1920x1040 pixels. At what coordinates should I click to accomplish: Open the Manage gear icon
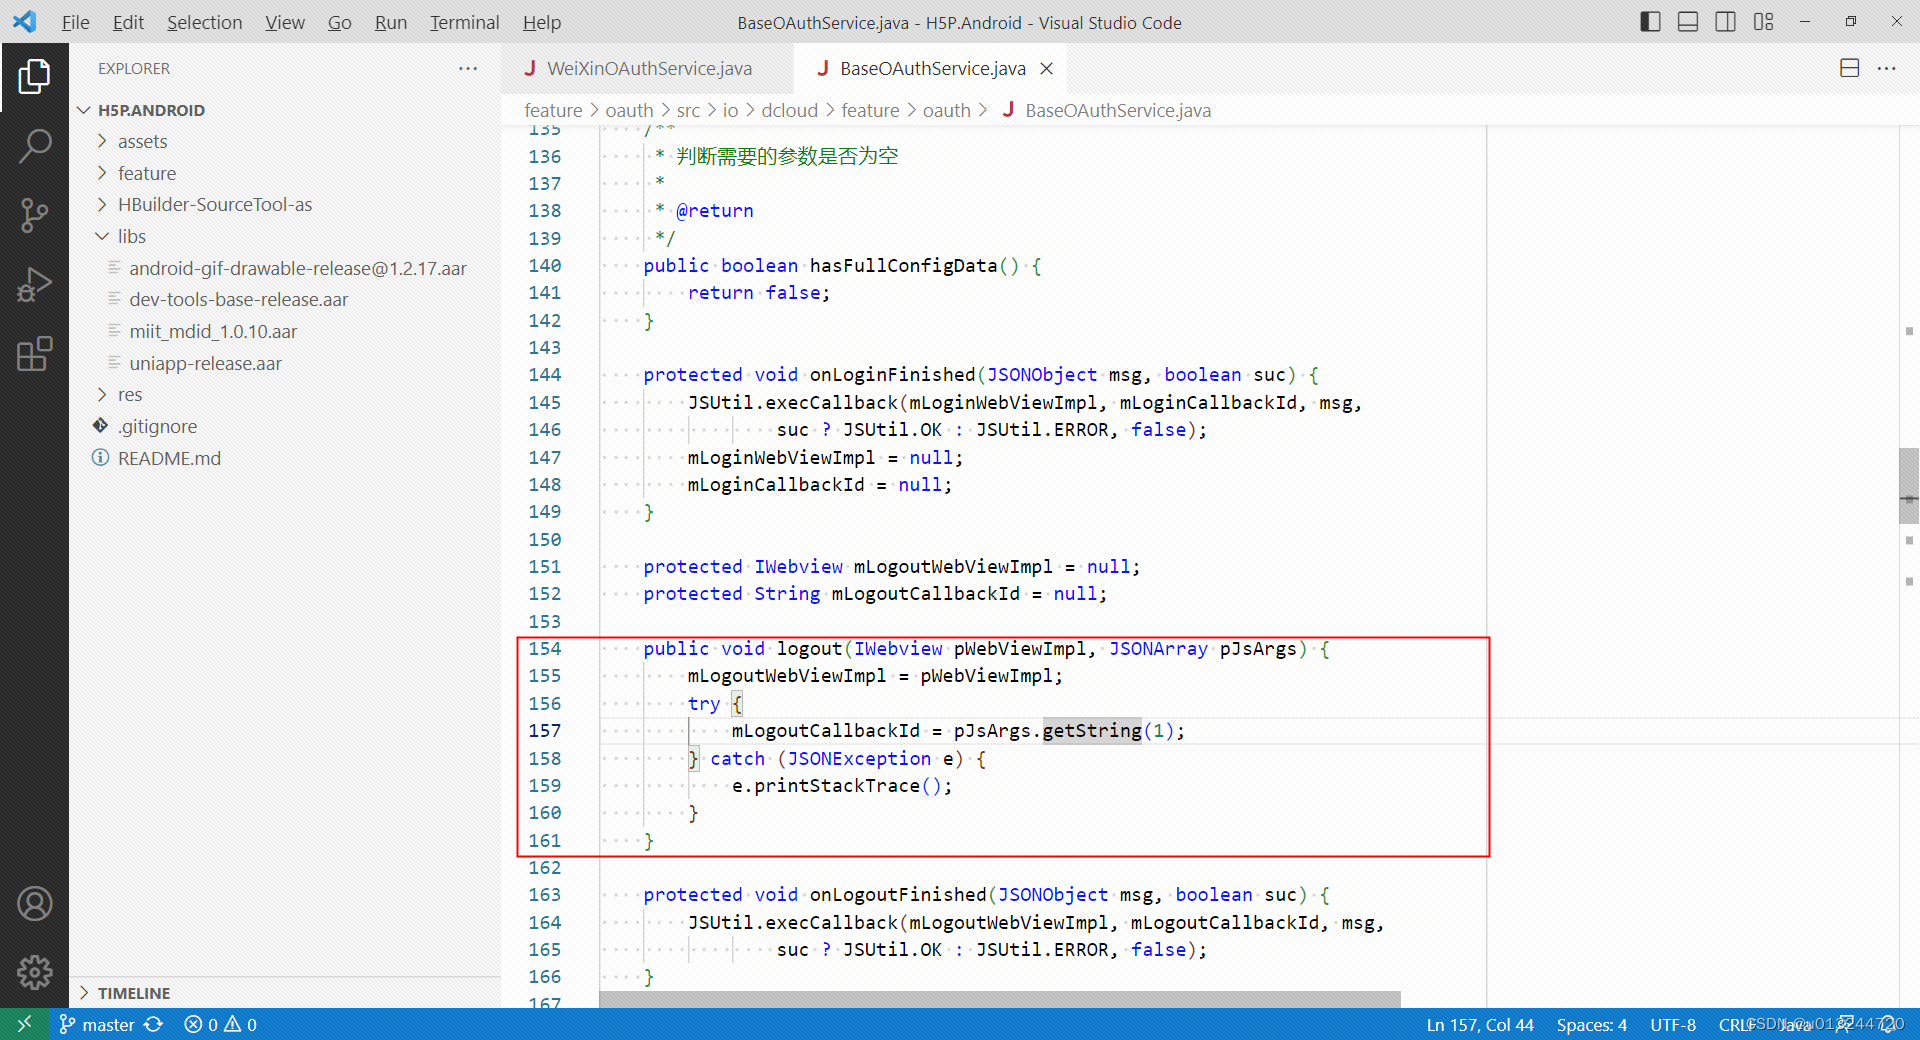(34, 972)
